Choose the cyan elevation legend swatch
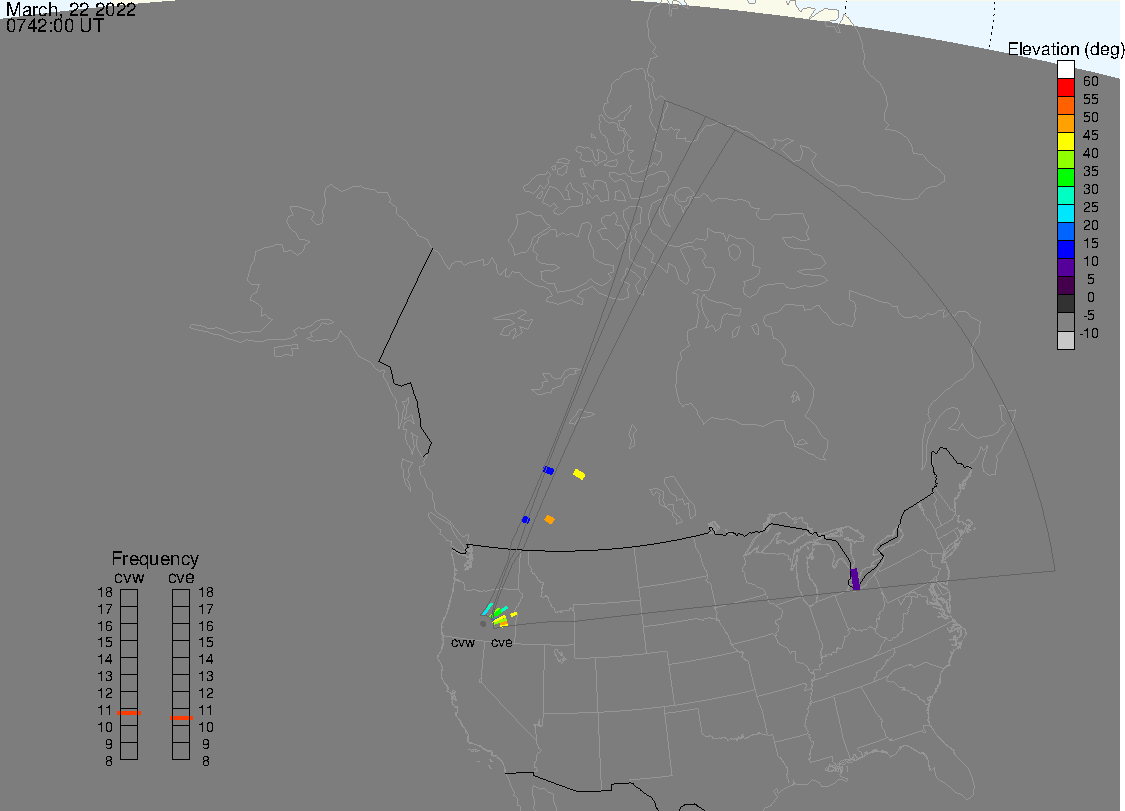 [x=1066, y=213]
